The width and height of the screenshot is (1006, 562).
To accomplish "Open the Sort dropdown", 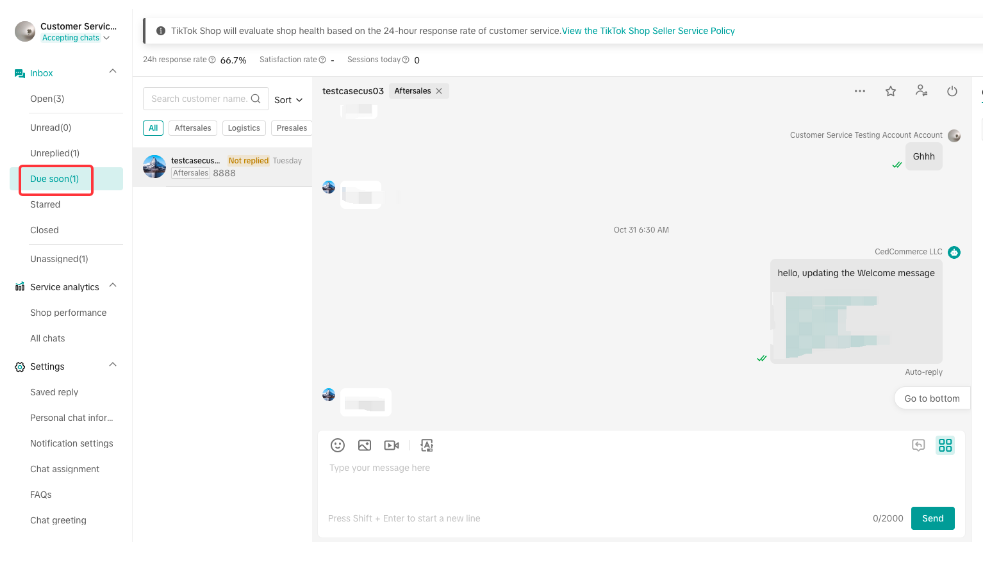I will click(x=289, y=100).
